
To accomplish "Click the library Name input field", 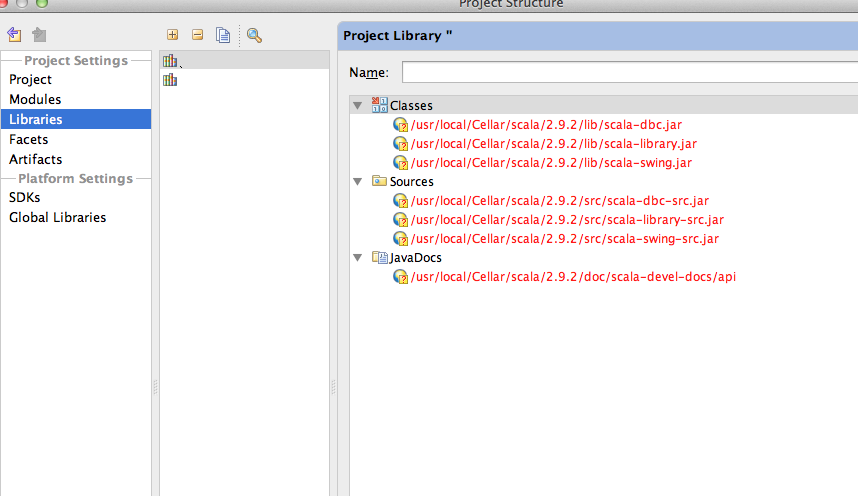I will coord(629,72).
